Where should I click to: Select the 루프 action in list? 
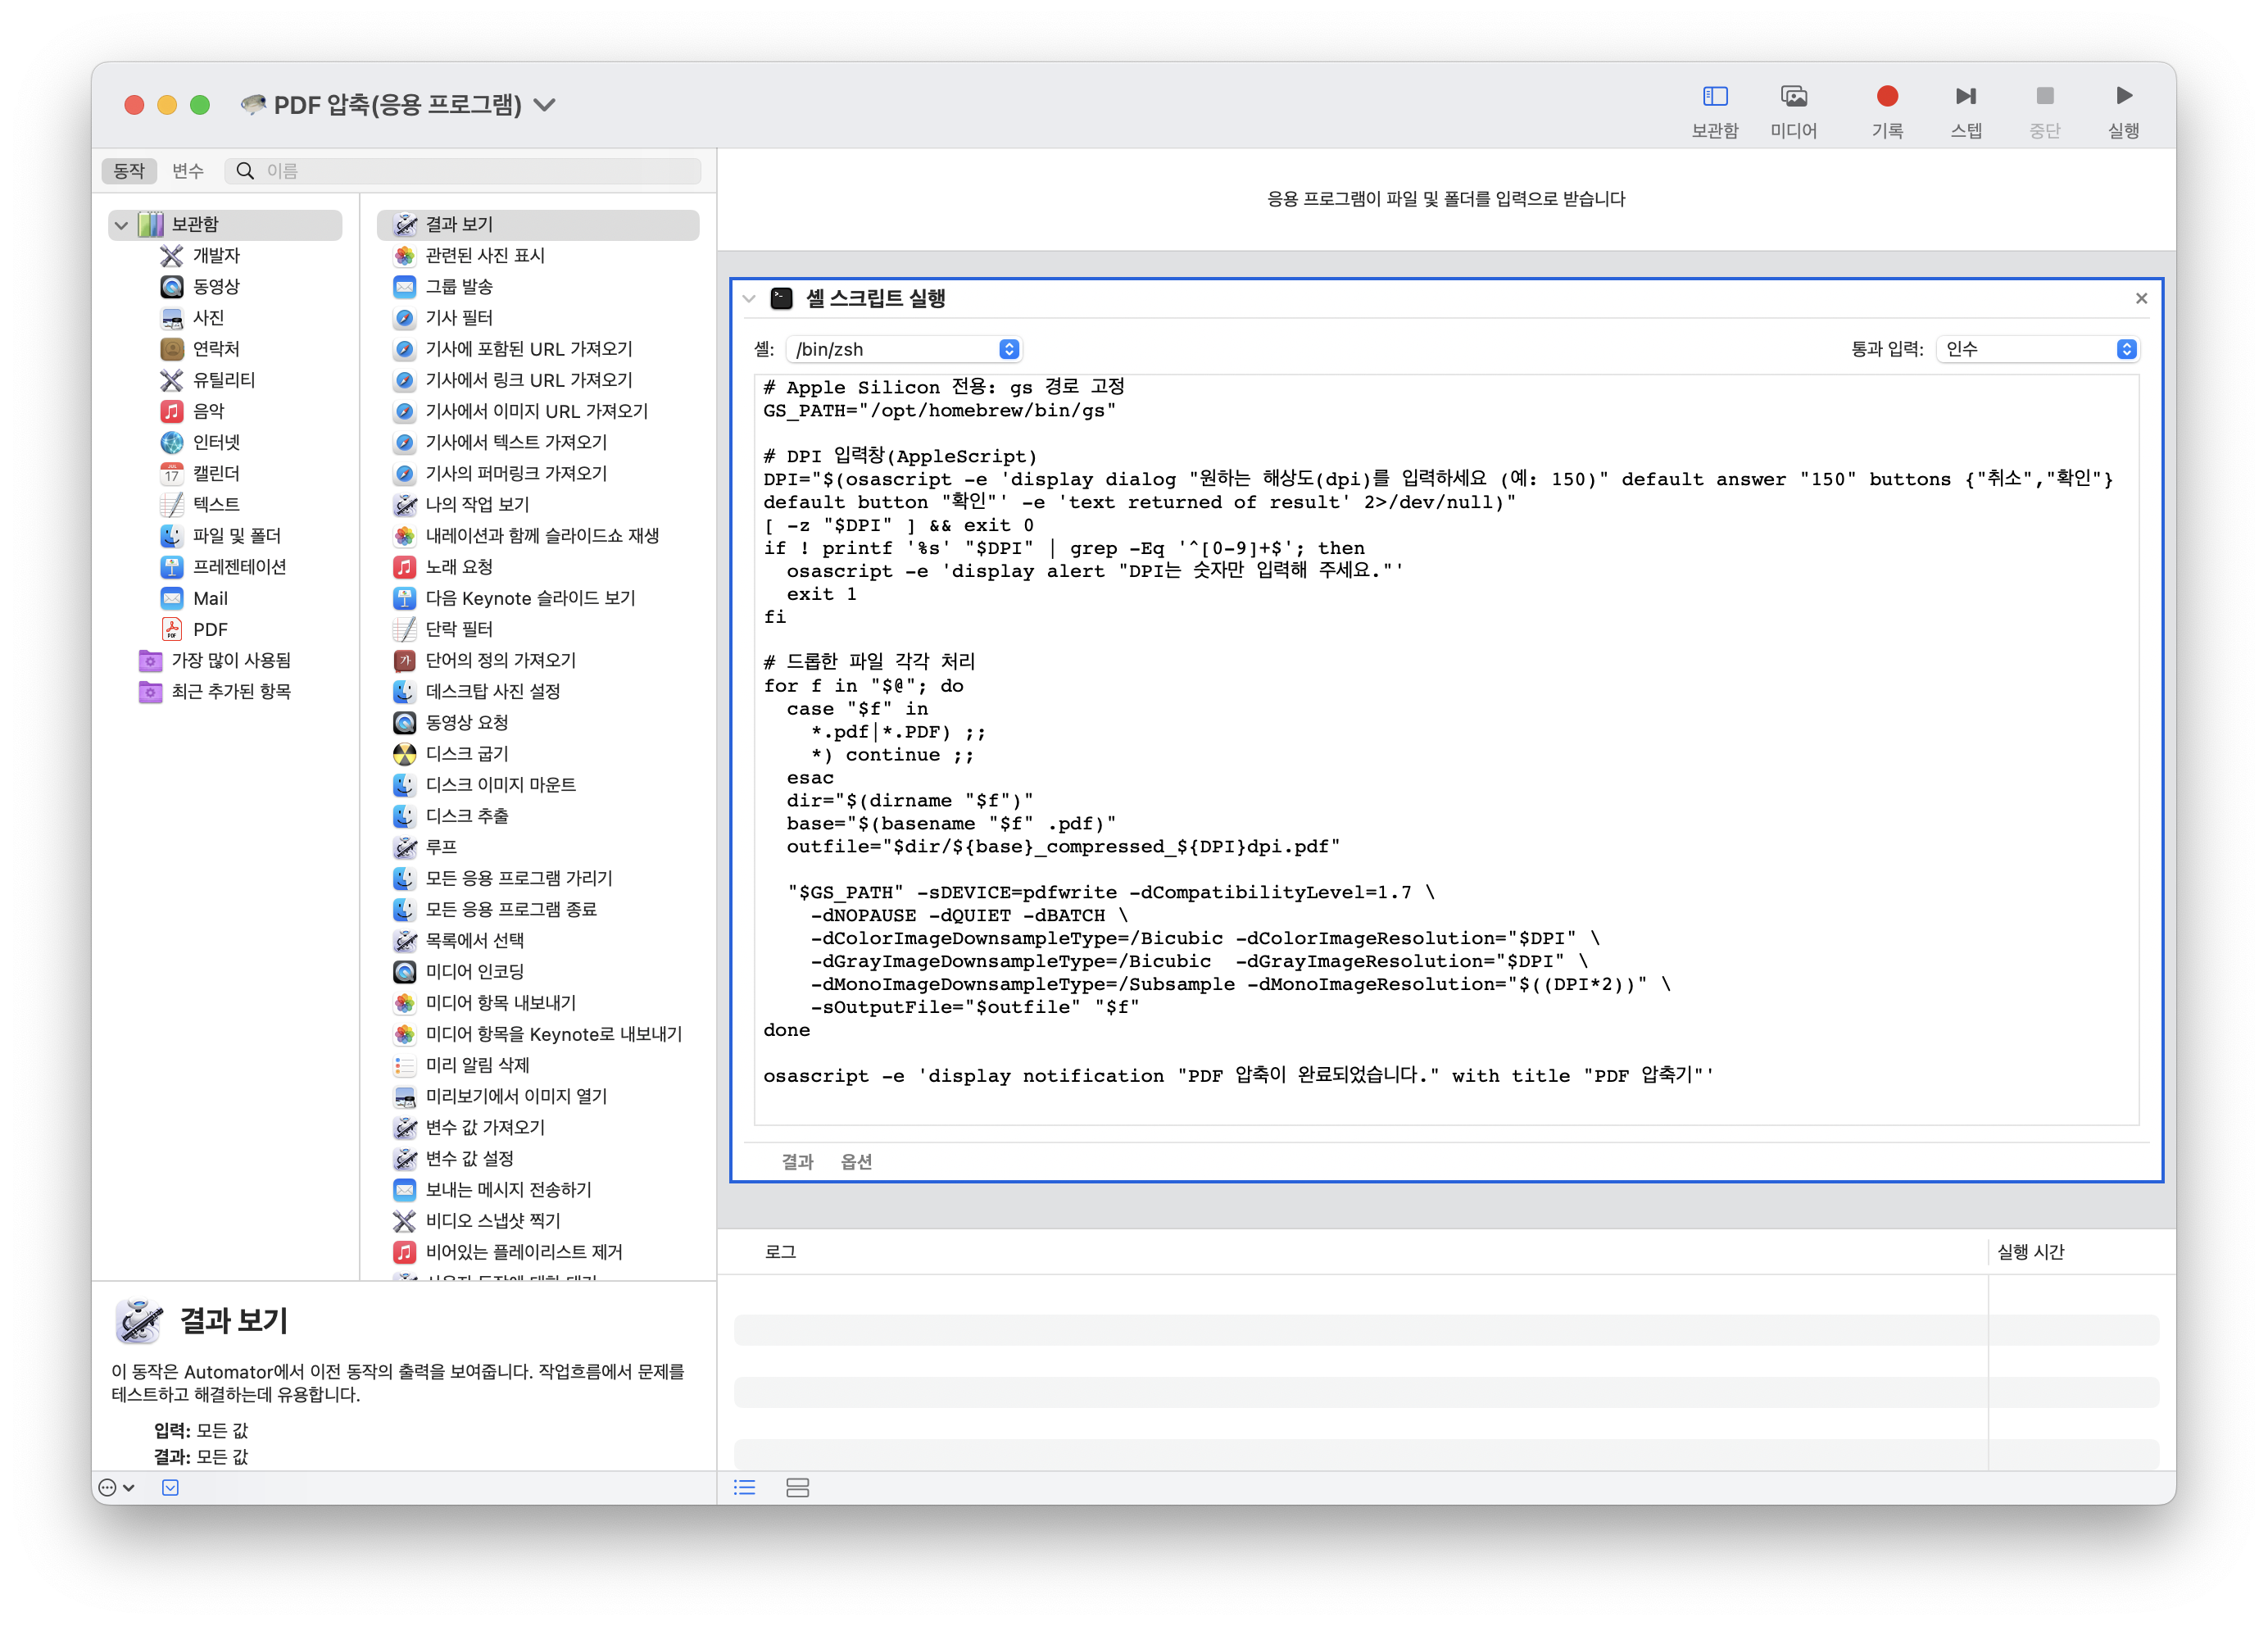point(441,847)
